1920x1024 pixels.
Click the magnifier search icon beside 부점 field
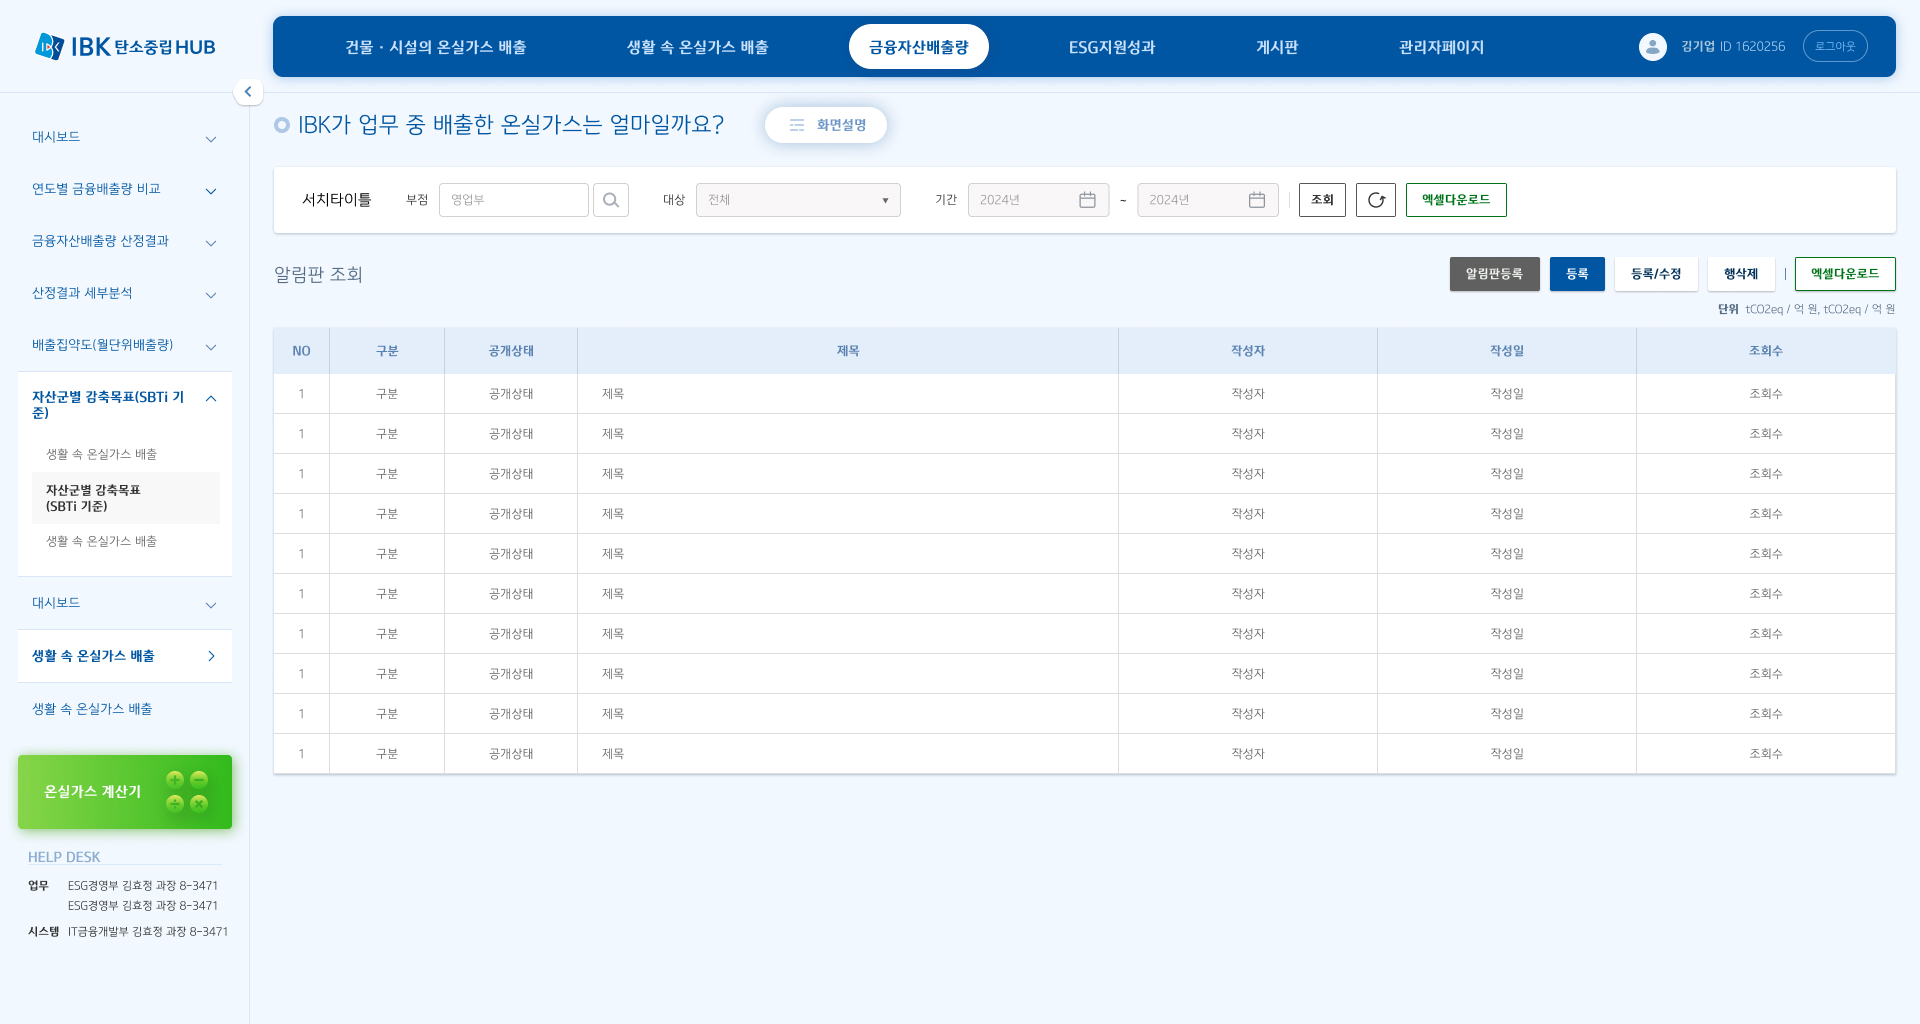pyautogui.click(x=610, y=200)
